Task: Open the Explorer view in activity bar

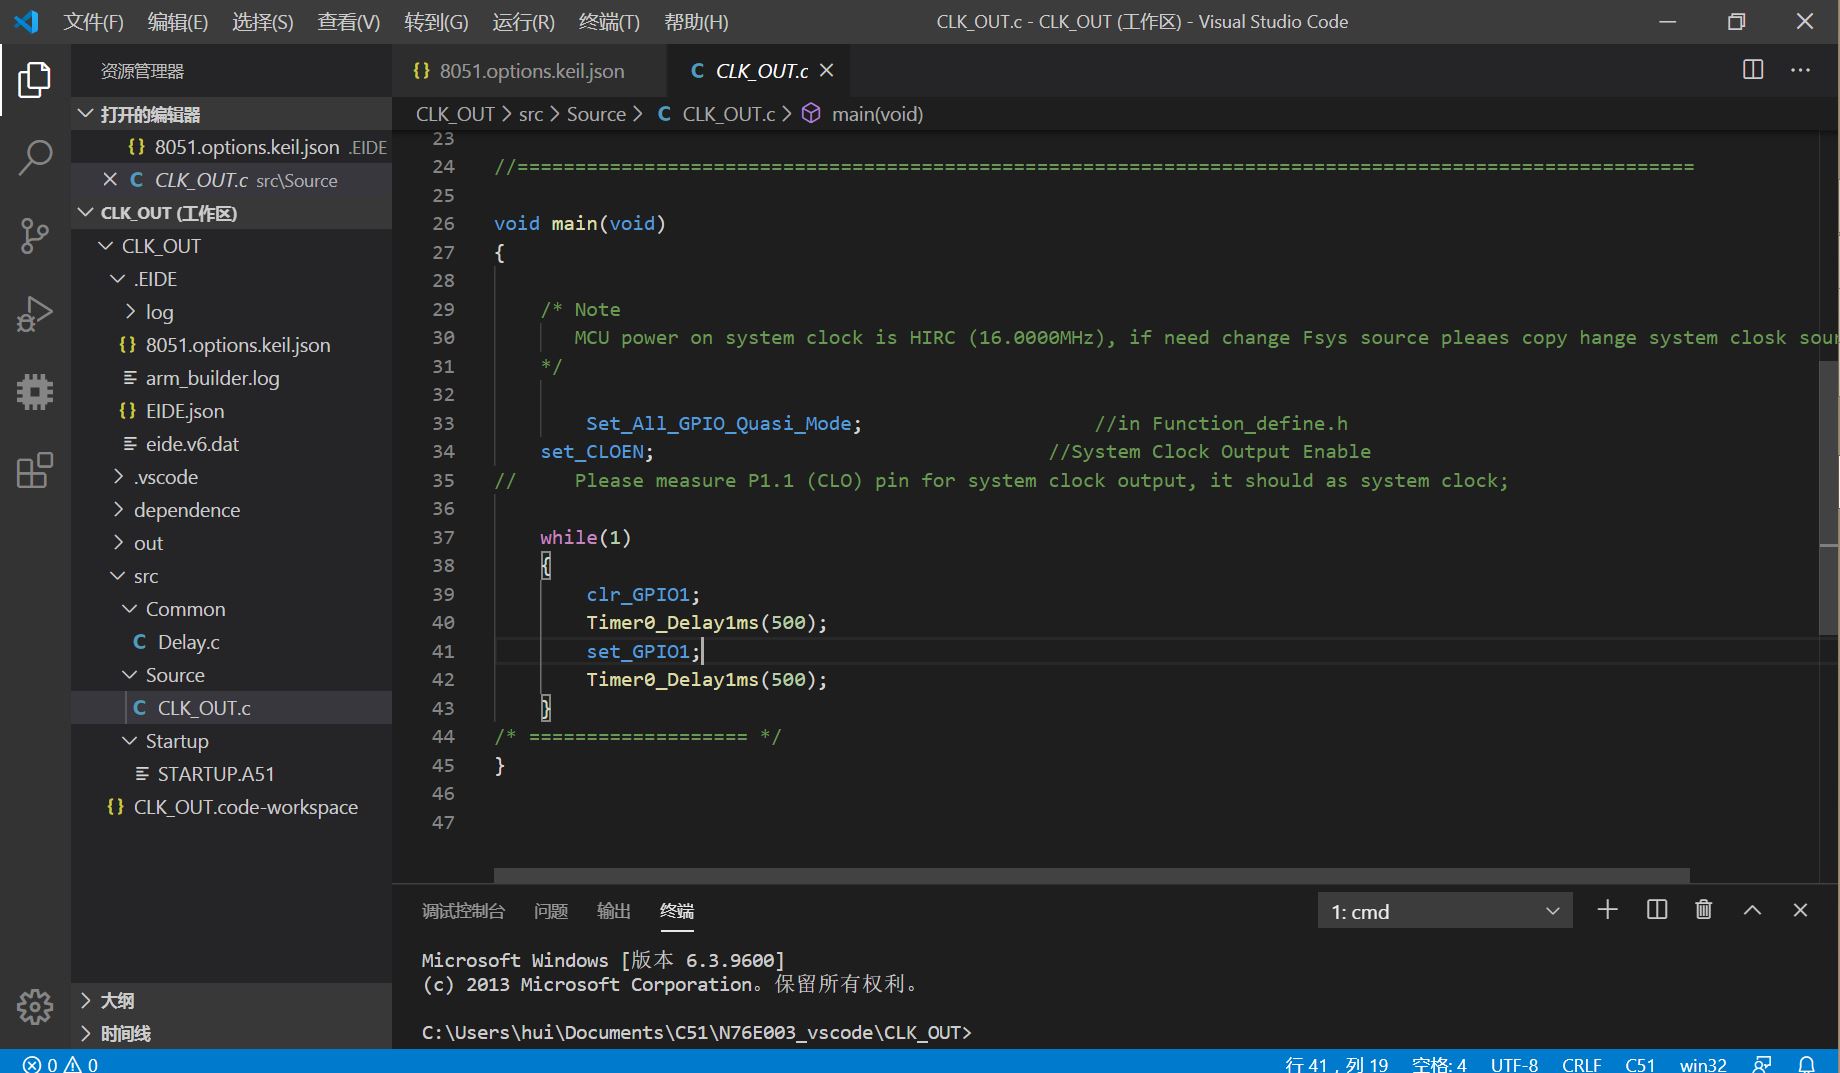Action: click(35, 79)
